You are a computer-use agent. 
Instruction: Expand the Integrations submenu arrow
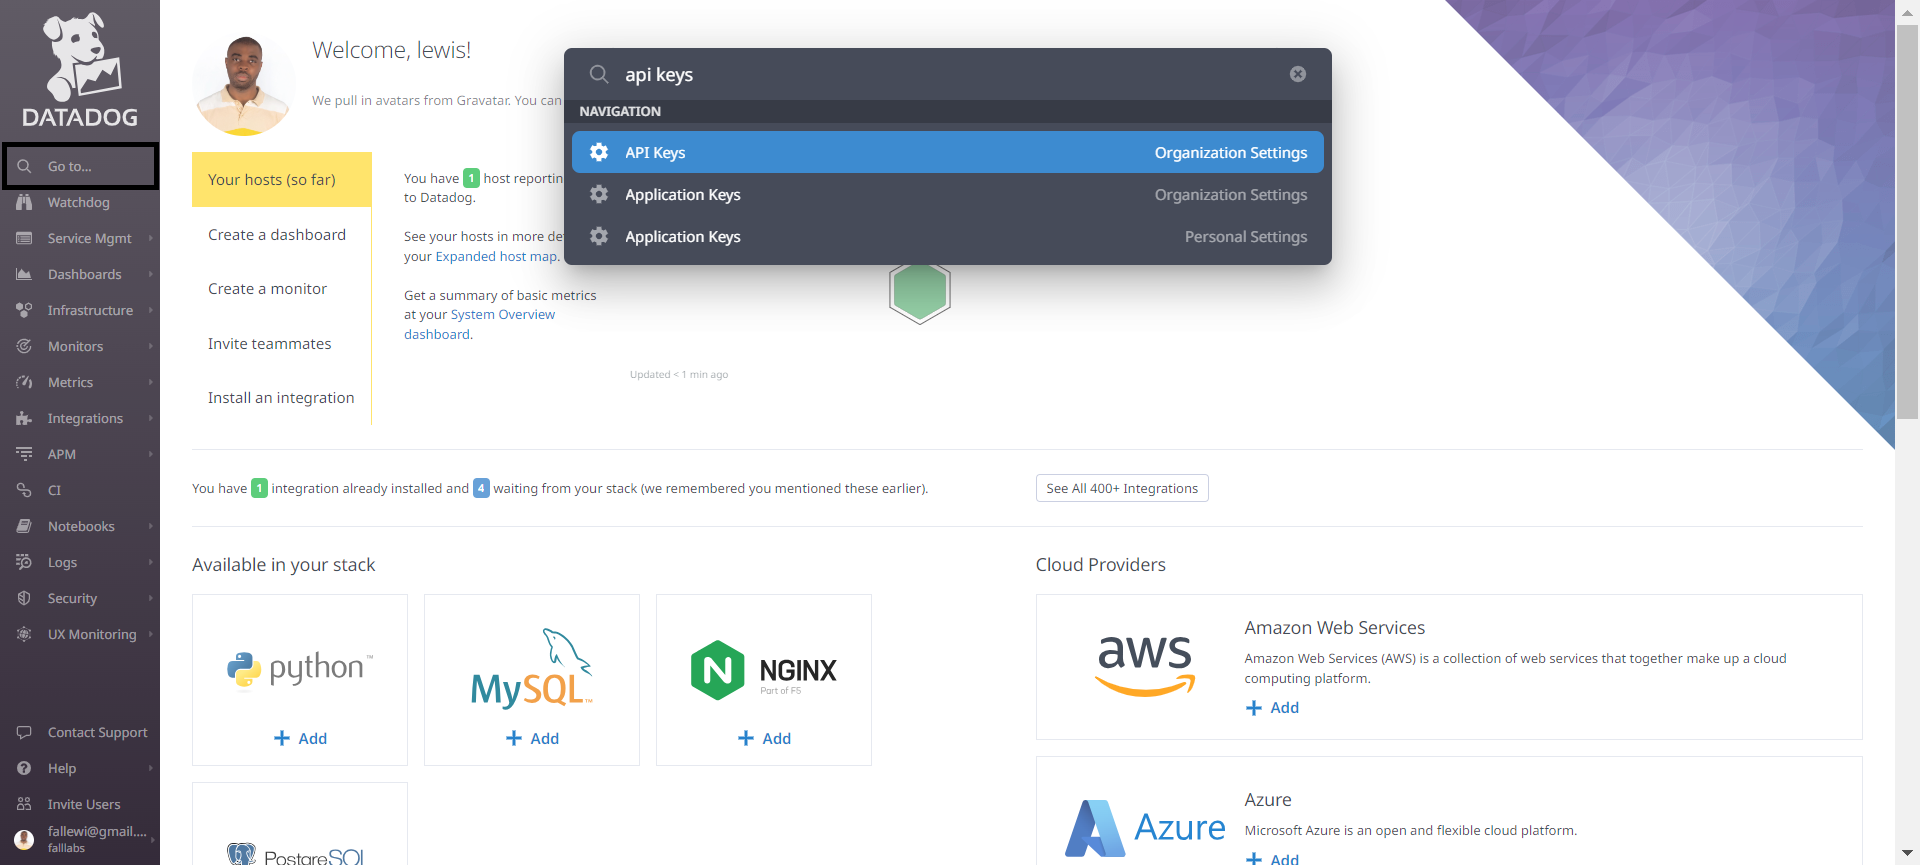(151, 418)
